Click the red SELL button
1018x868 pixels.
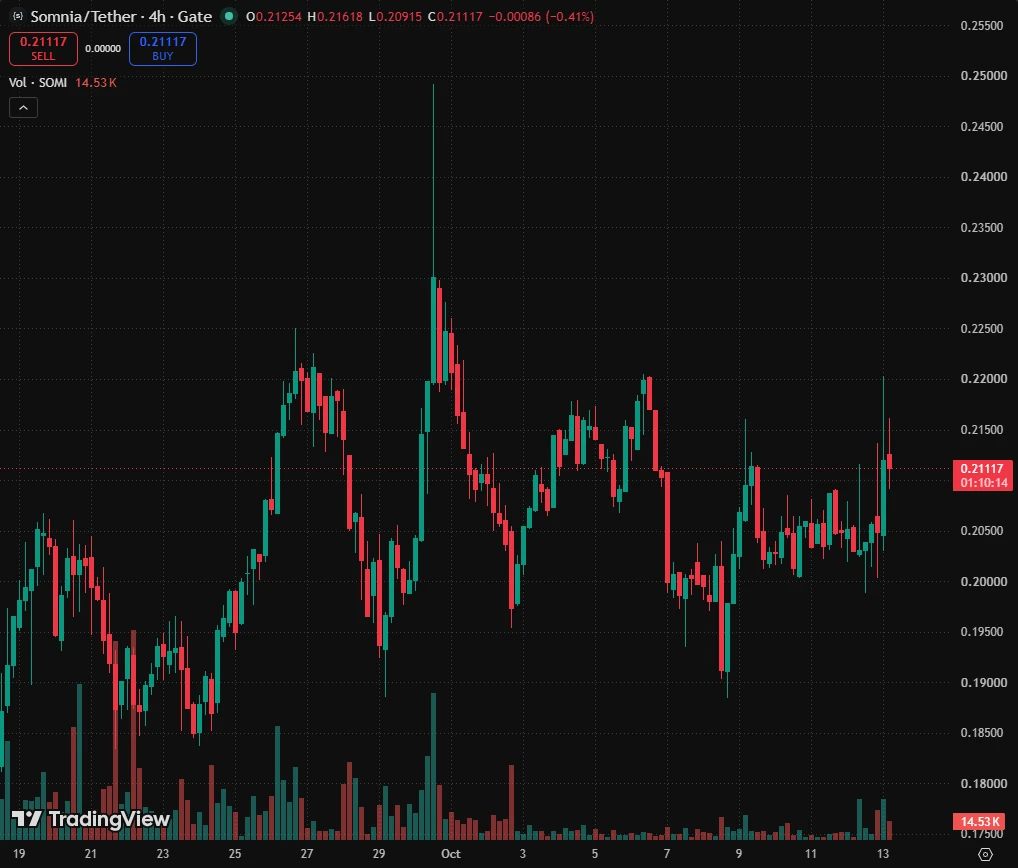pyautogui.click(x=43, y=49)
